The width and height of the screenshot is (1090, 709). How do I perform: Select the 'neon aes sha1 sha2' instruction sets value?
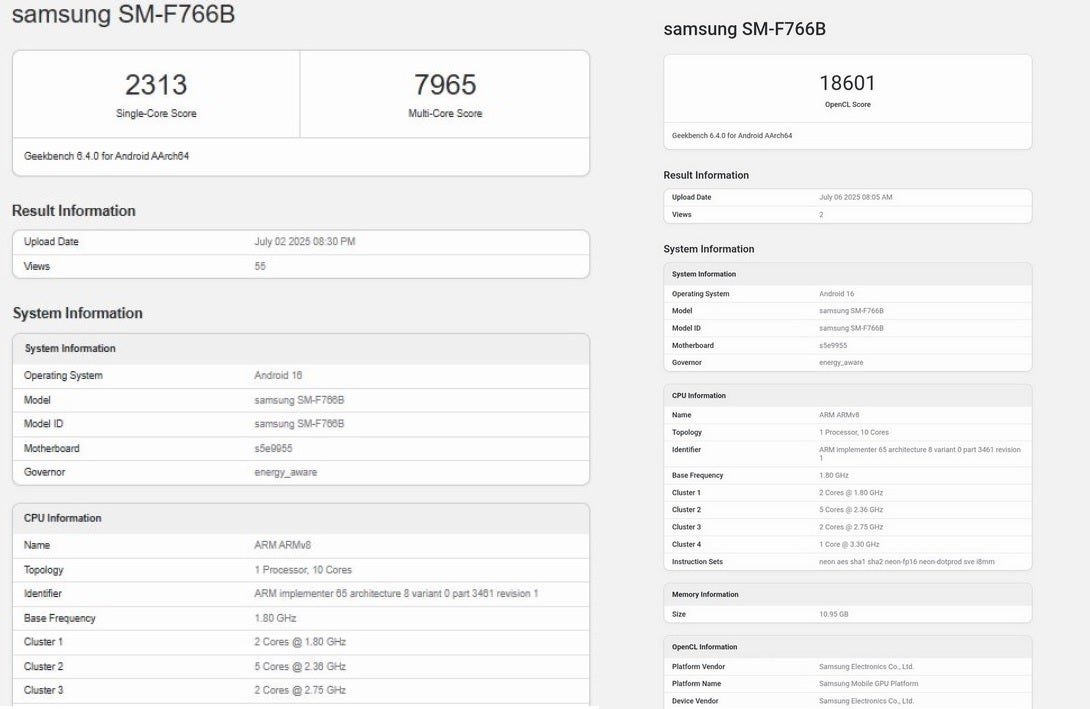coord(906,562)
